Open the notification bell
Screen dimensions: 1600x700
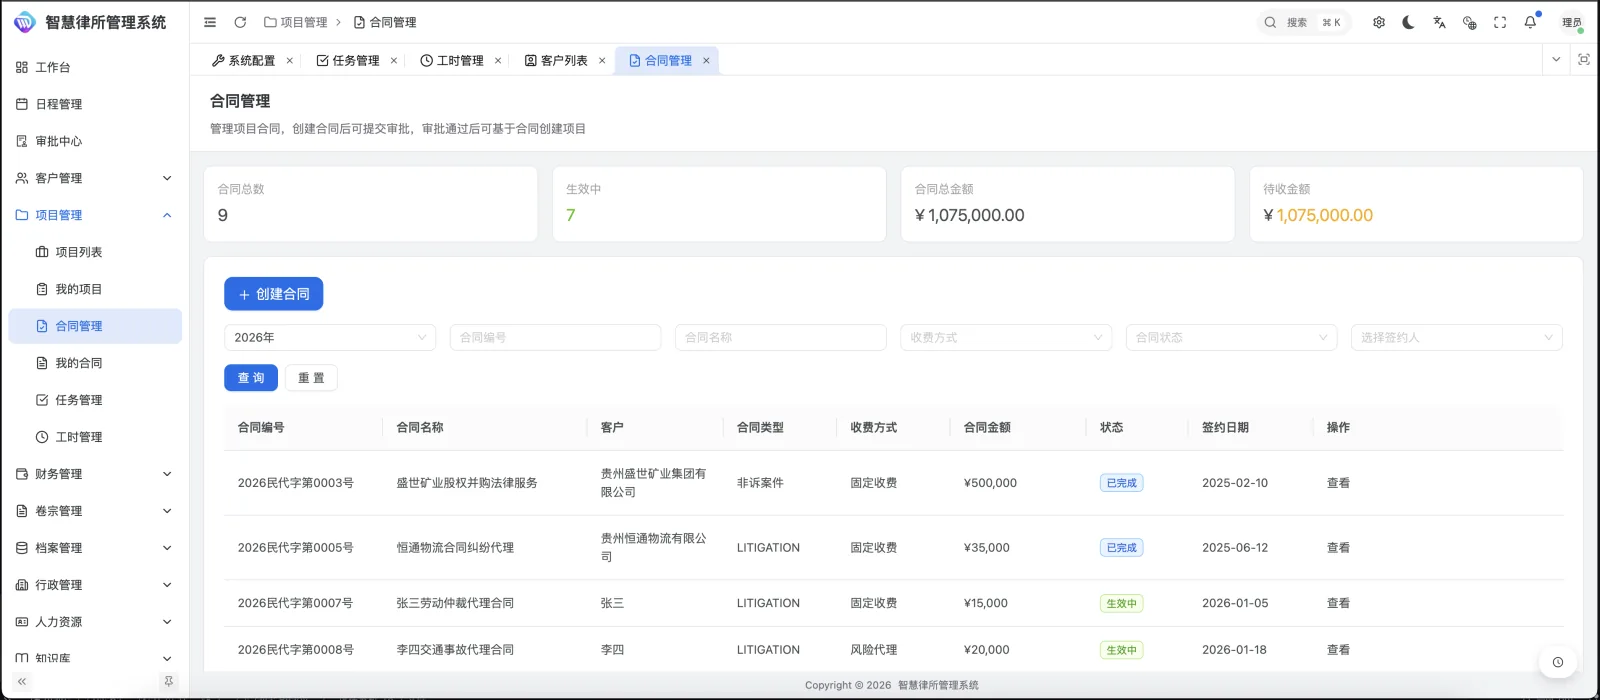[x=1530, y=22]
